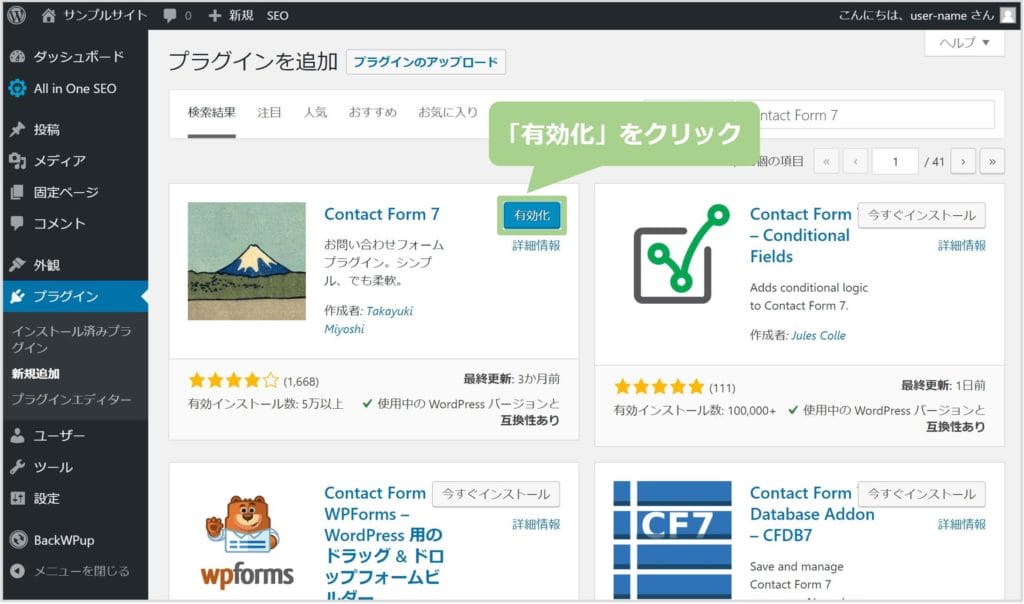Open author link Takayuki Miyoshi
The width and height of the screenshot is (1024, 604).
pos(369,320)
